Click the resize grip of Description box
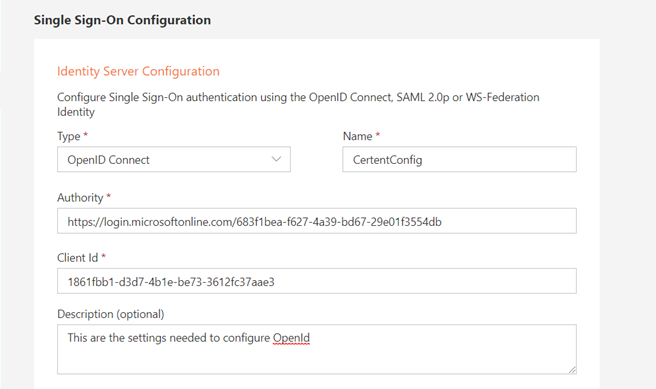Screen dimensions: 656x389 click(572, 370)
